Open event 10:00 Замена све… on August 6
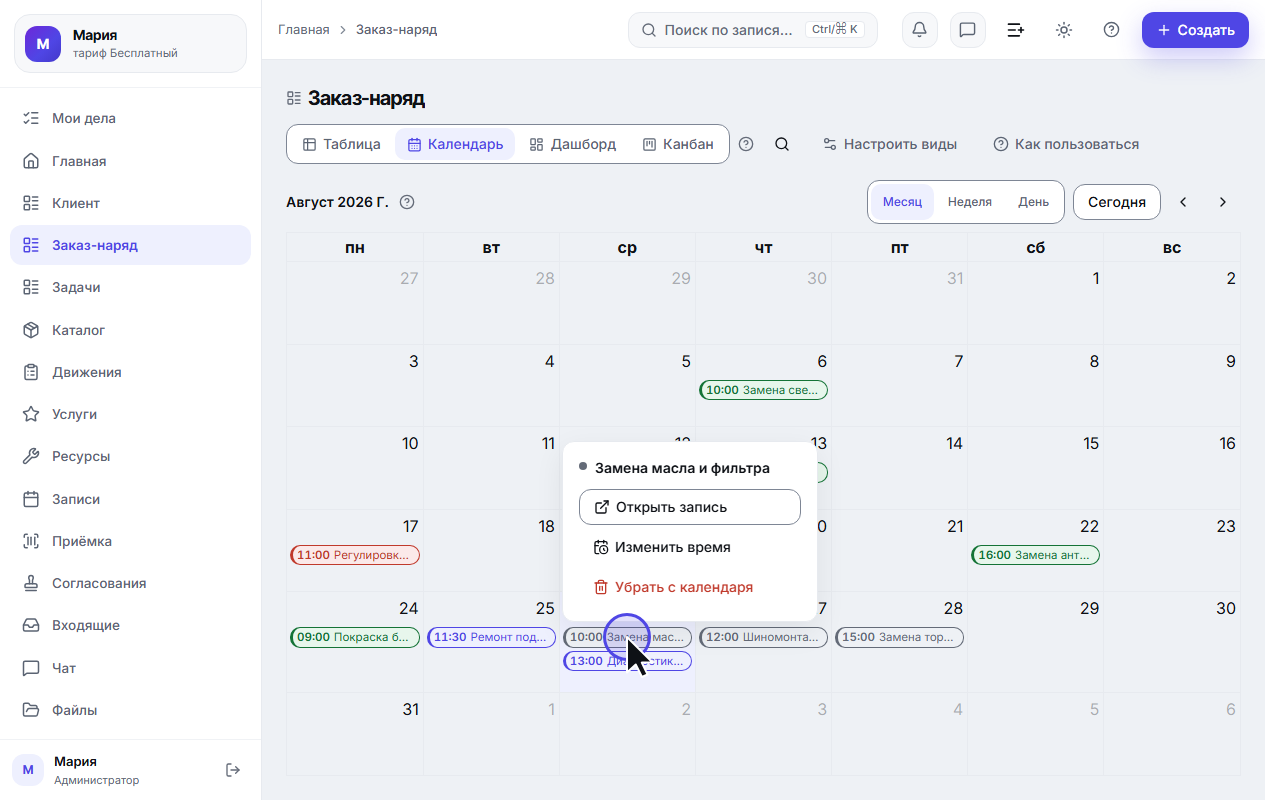The image size is (1280, 800). (763, 390)
